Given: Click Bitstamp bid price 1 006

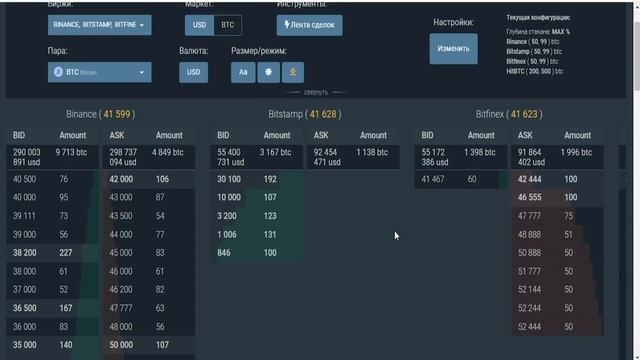Looking at the screenshot, I should click(227, 235).
